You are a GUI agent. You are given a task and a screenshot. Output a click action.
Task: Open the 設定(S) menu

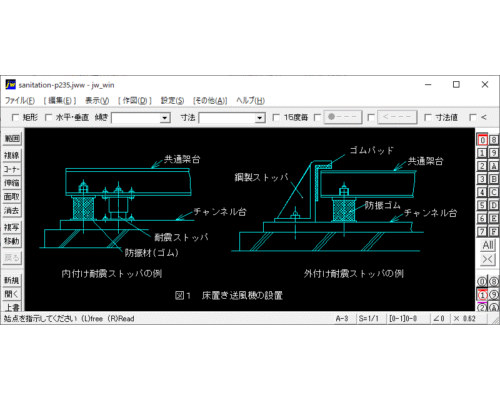(x=172, y=100)
